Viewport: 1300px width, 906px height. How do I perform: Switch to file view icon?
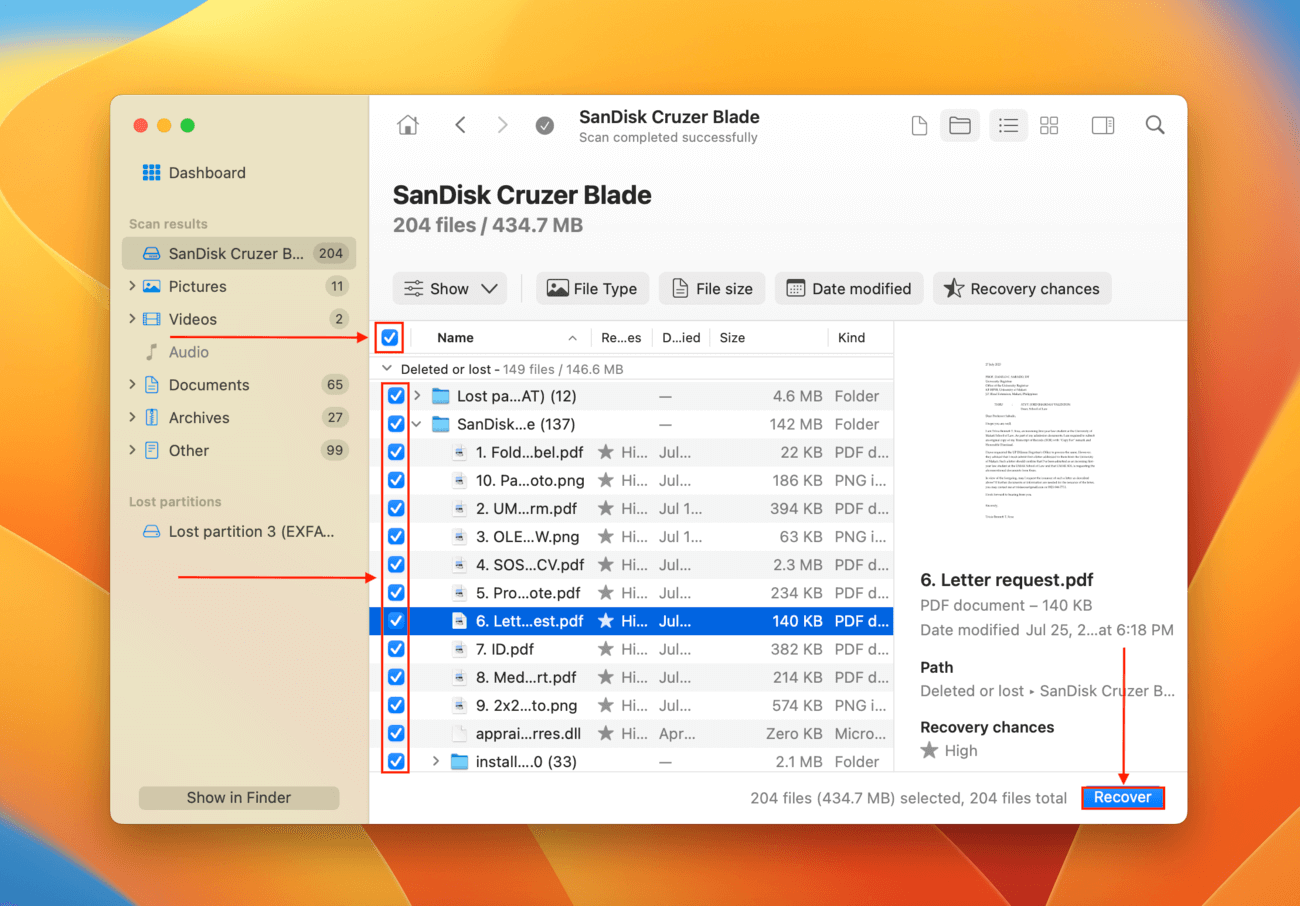(919, 125)
